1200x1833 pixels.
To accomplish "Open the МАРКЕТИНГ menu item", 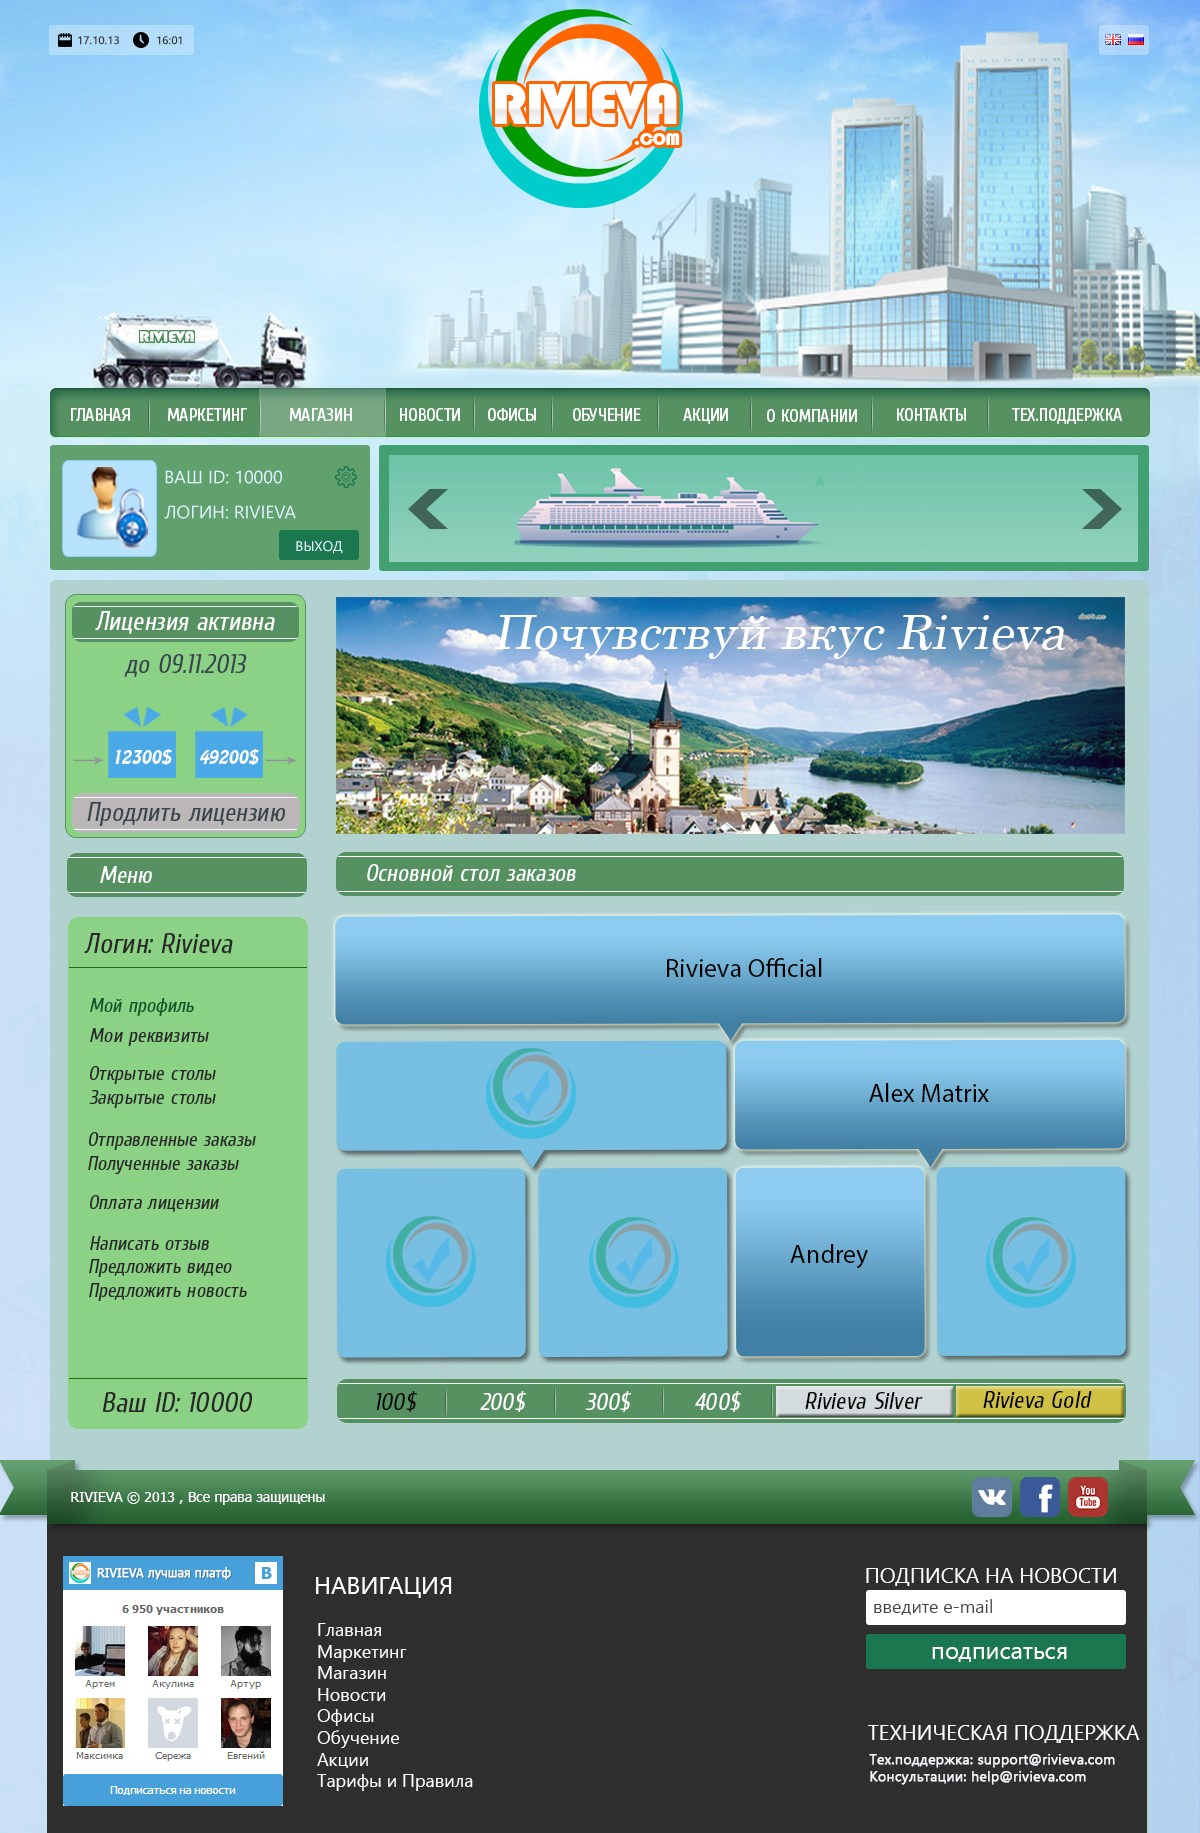I will pyautogui.click(x=206, y=414).
